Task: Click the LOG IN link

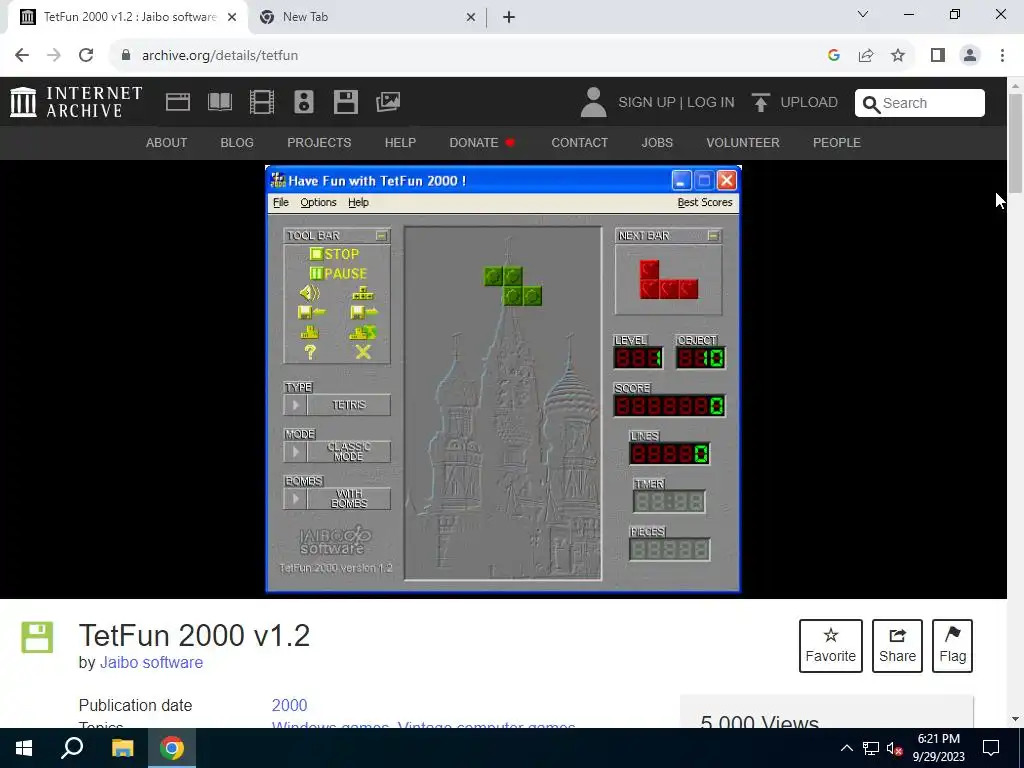Action: point(711,103)
